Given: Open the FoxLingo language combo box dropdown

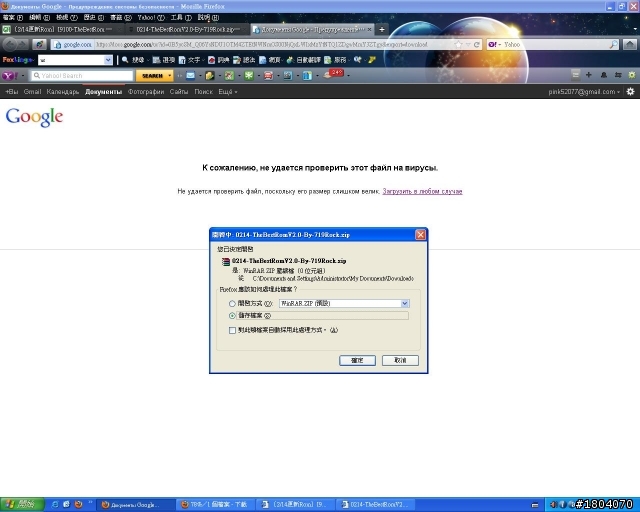Looking at the screenshot, I should (x=108, y=60).
